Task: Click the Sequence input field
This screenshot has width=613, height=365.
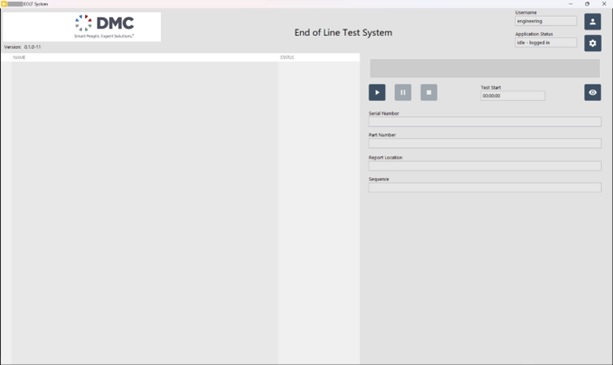Action: pyautogui.click(x=485, y=188)
